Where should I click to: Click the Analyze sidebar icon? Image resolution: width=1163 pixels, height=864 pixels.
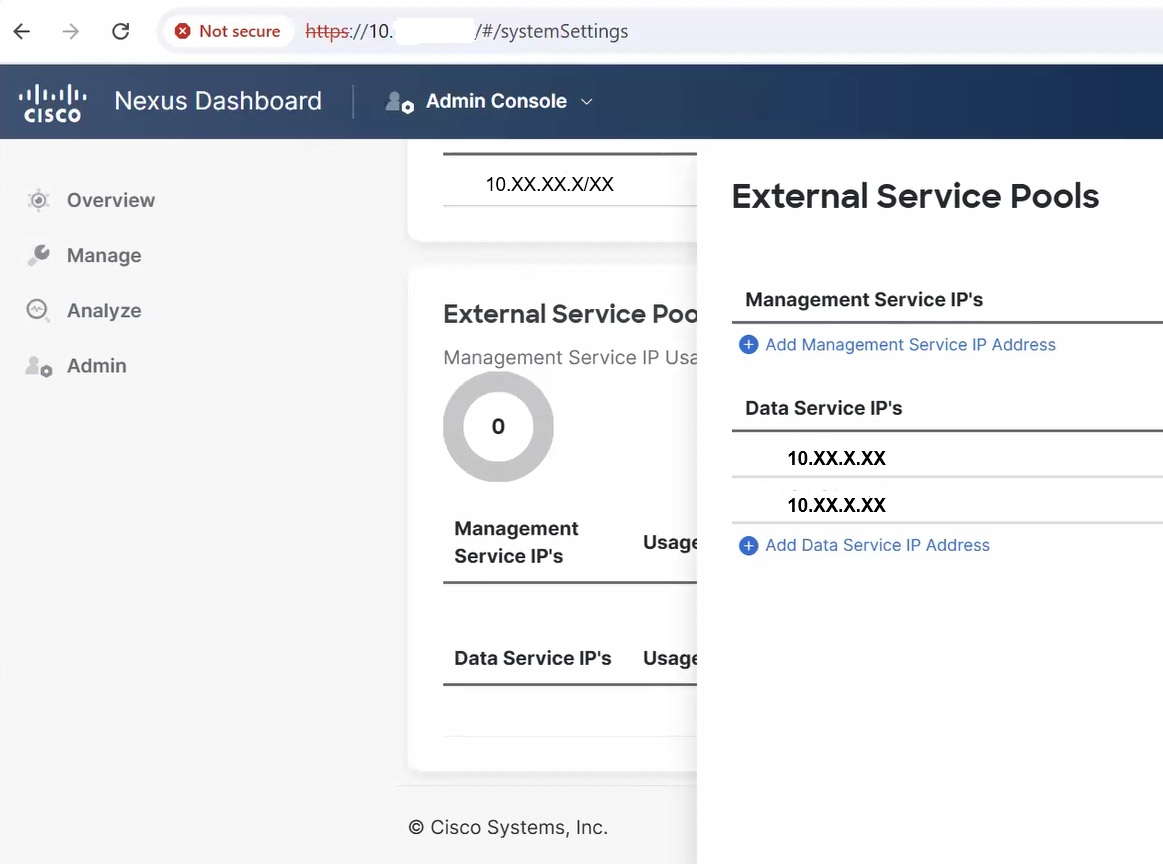(x=39, y=310)
